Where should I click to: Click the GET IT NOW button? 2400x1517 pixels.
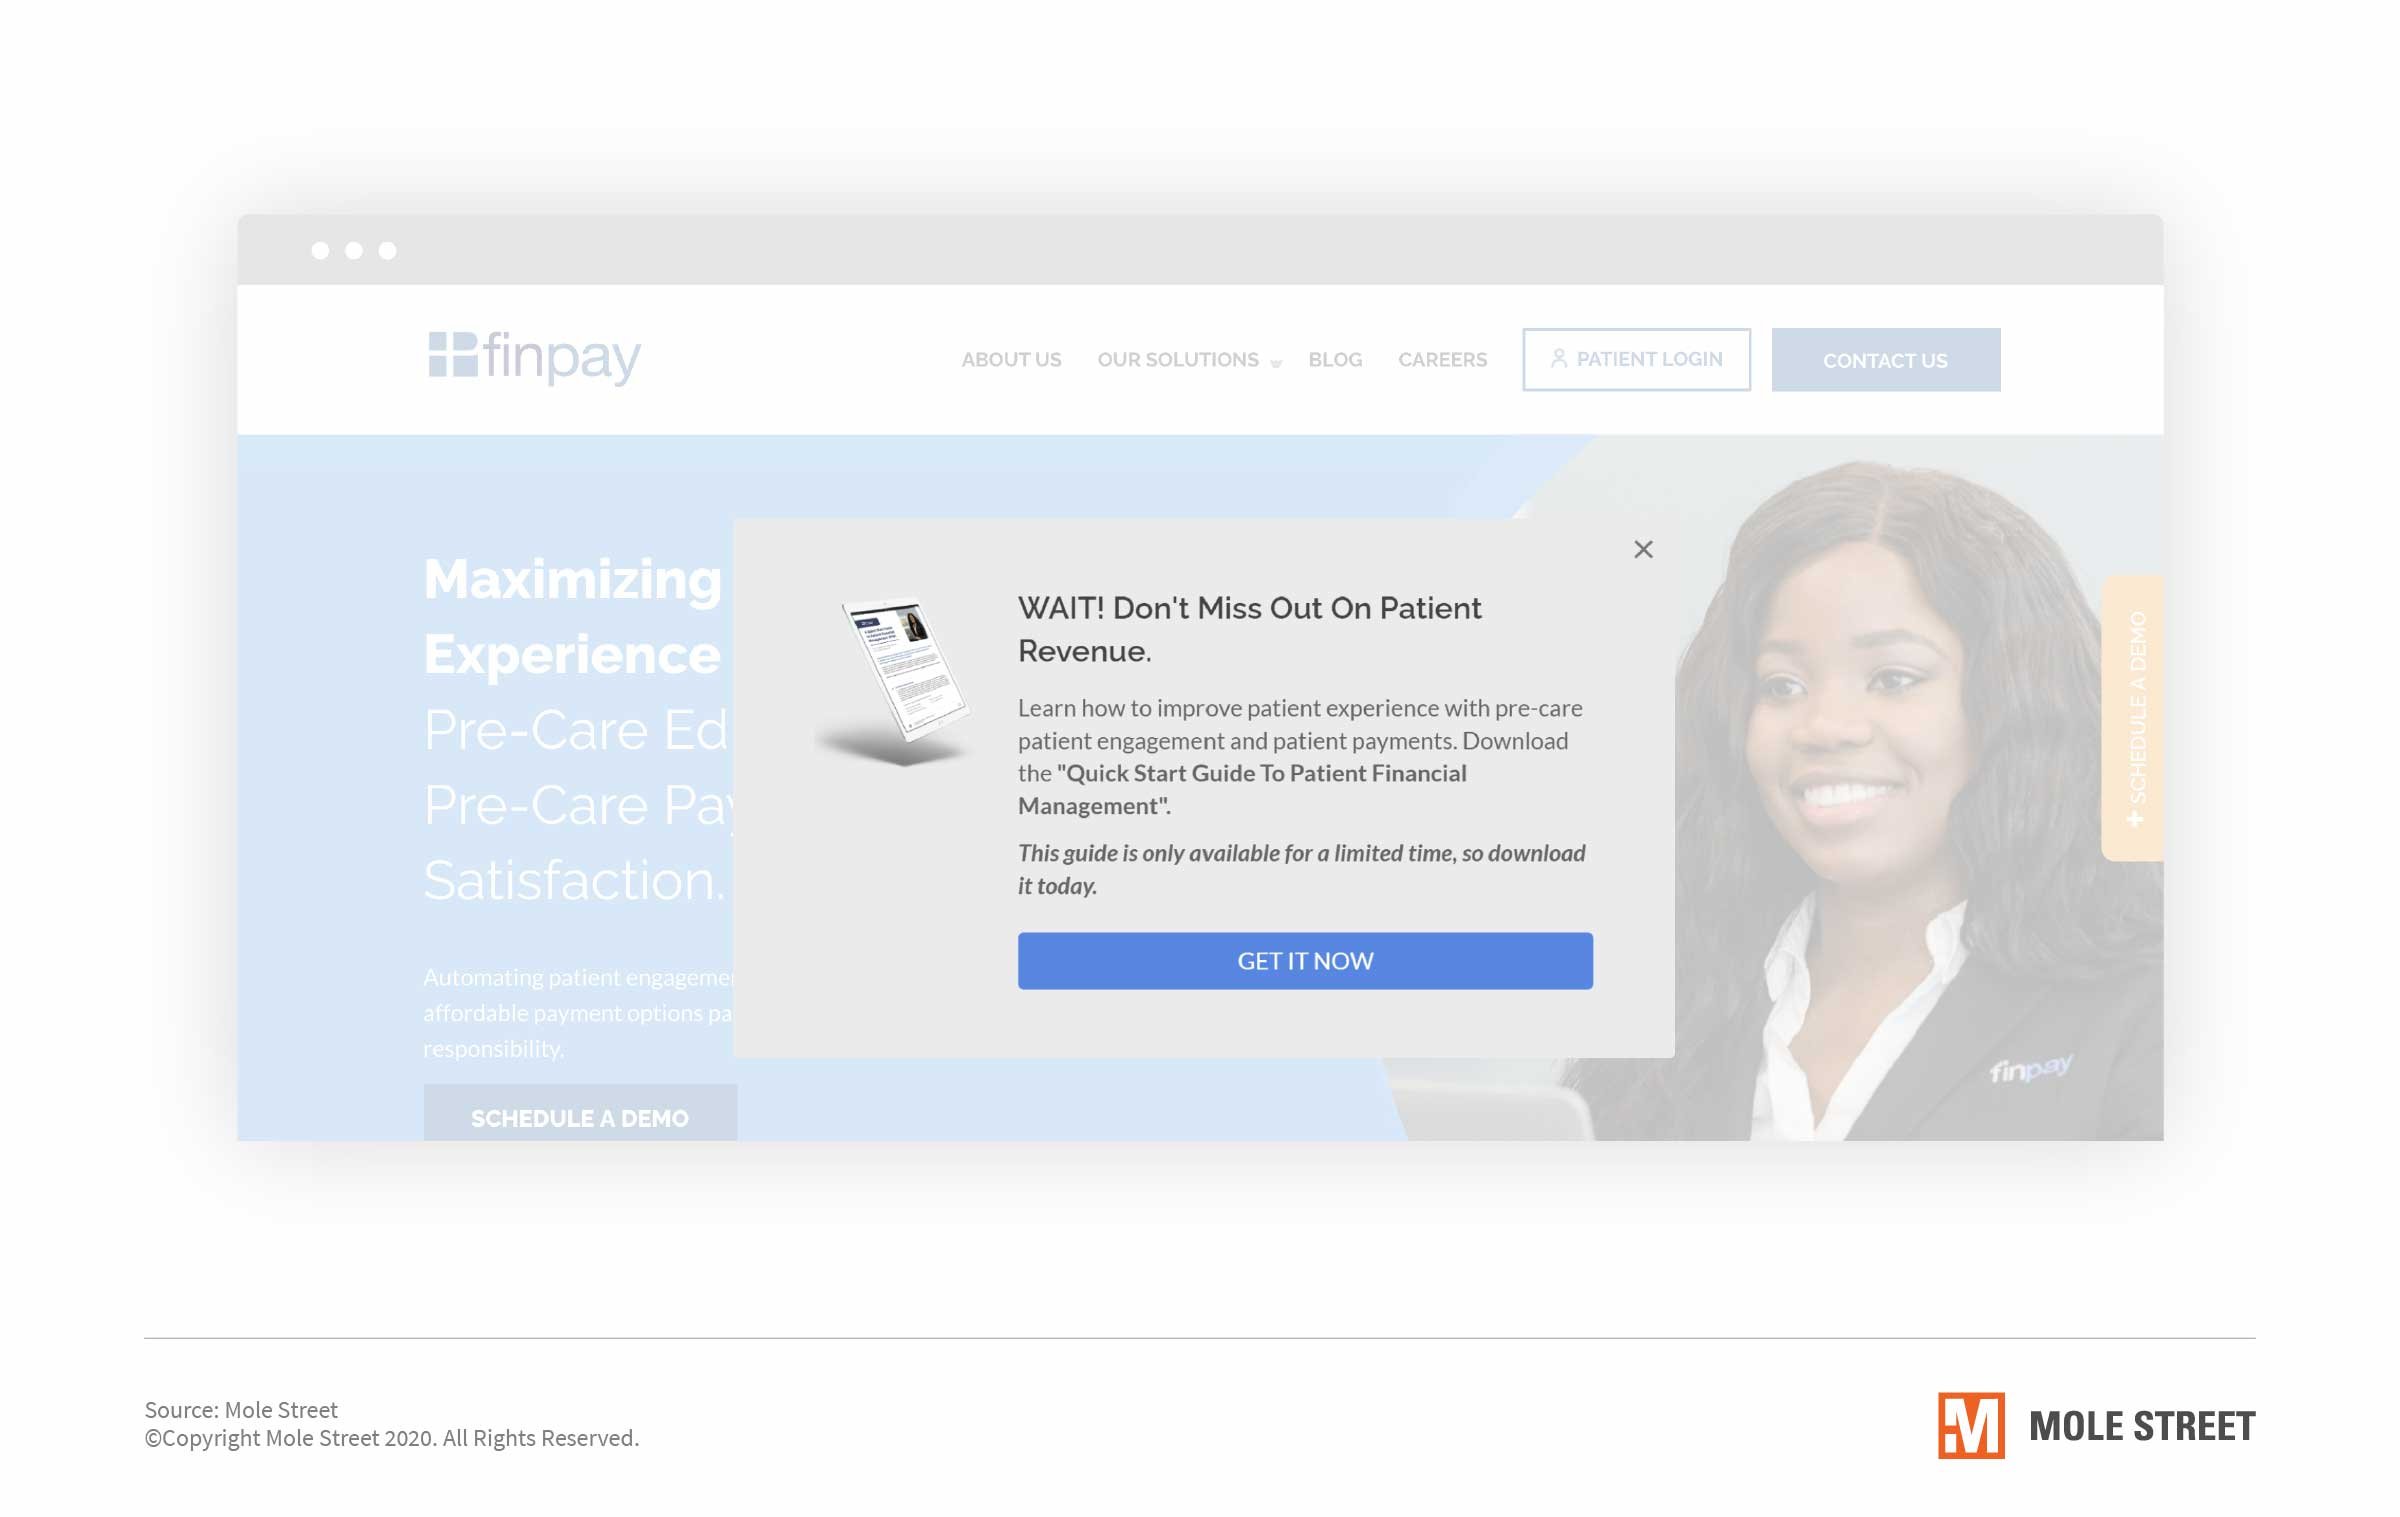pos(1305,959)
